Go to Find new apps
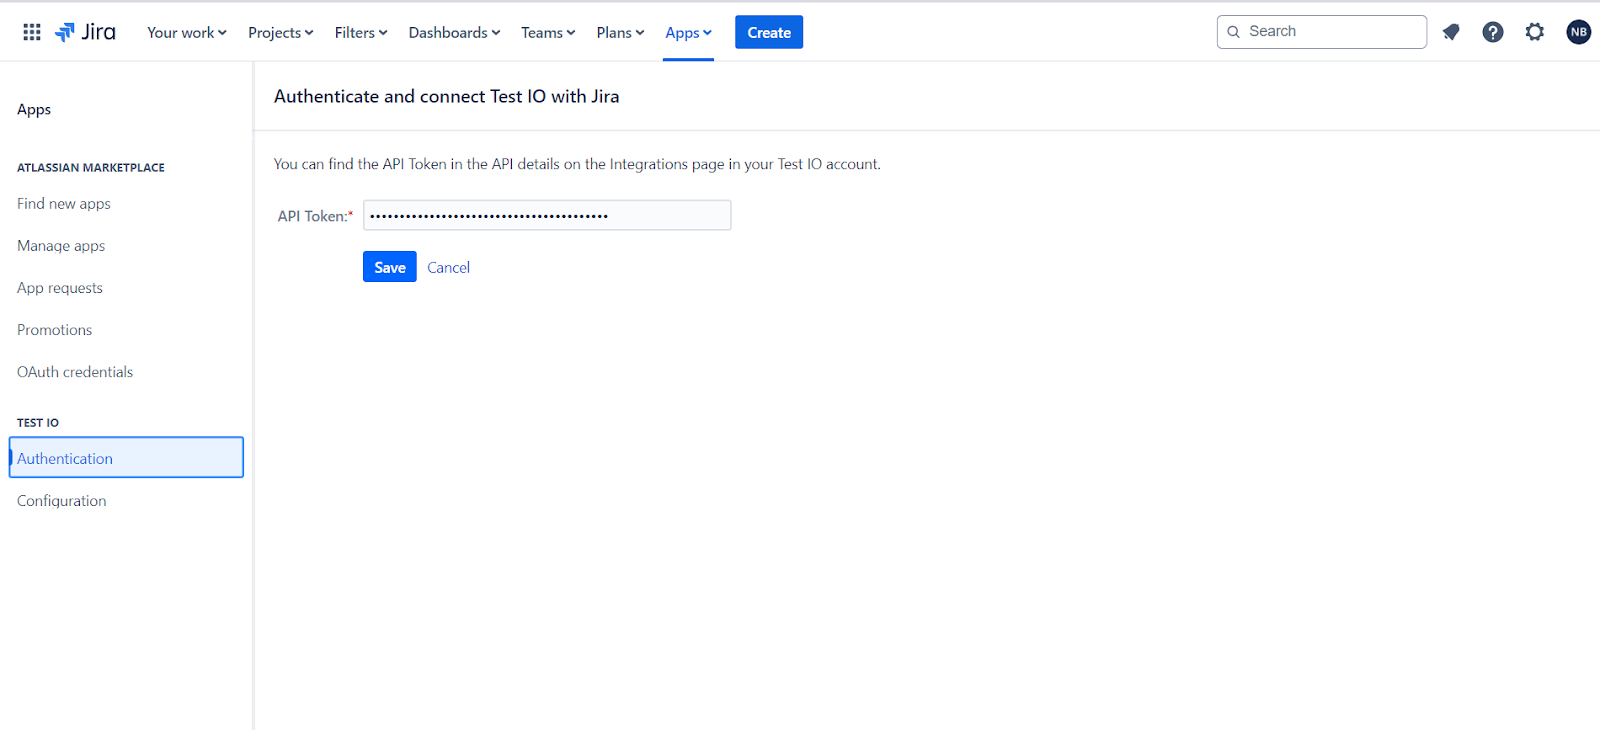This screenshot has width=1600, height=730. [x=64, y=203]
